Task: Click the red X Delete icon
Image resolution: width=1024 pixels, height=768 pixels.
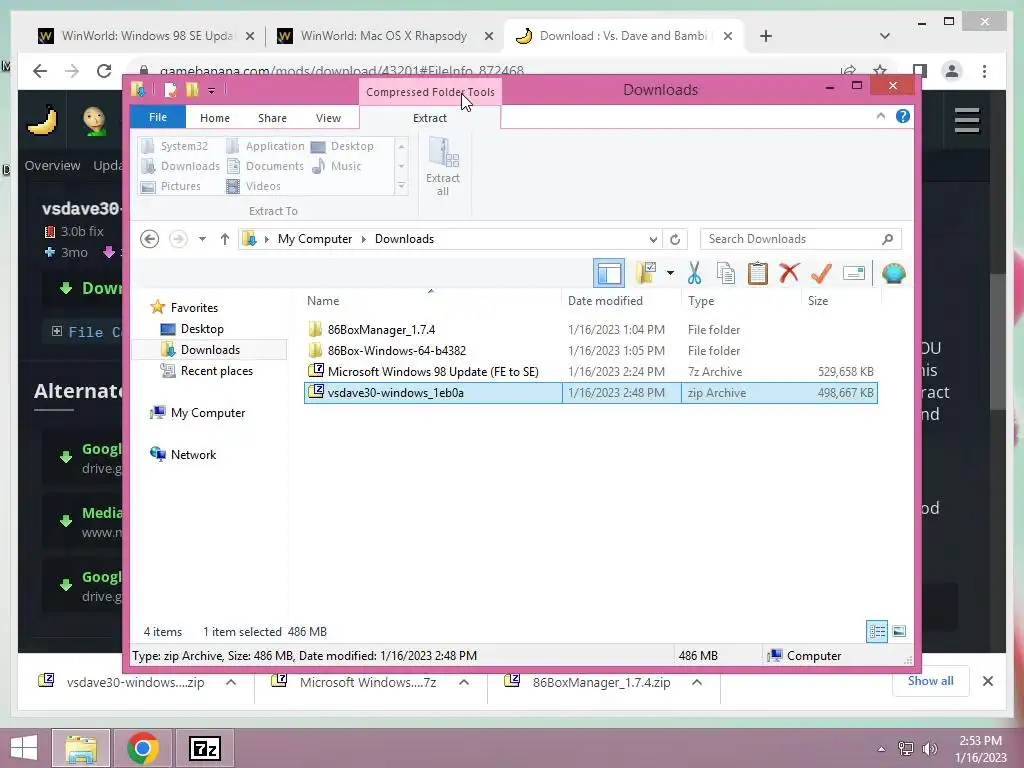Action: click(789, 272)
